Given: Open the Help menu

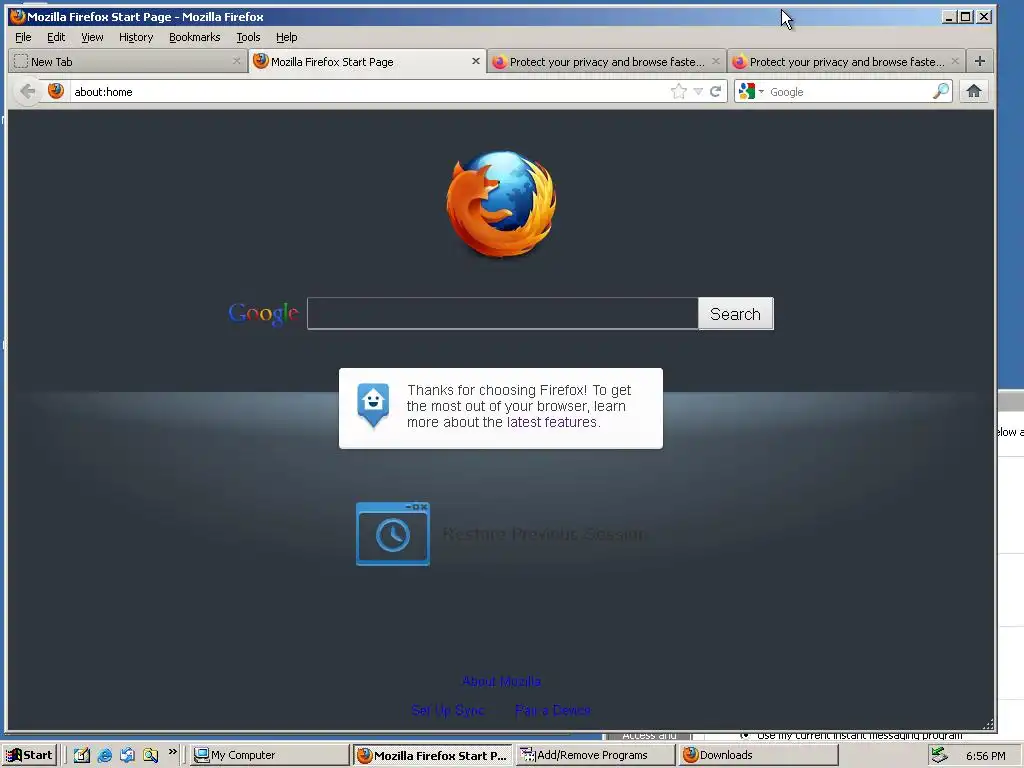Looking at the screenshot, I should click(x=286, y=37).
